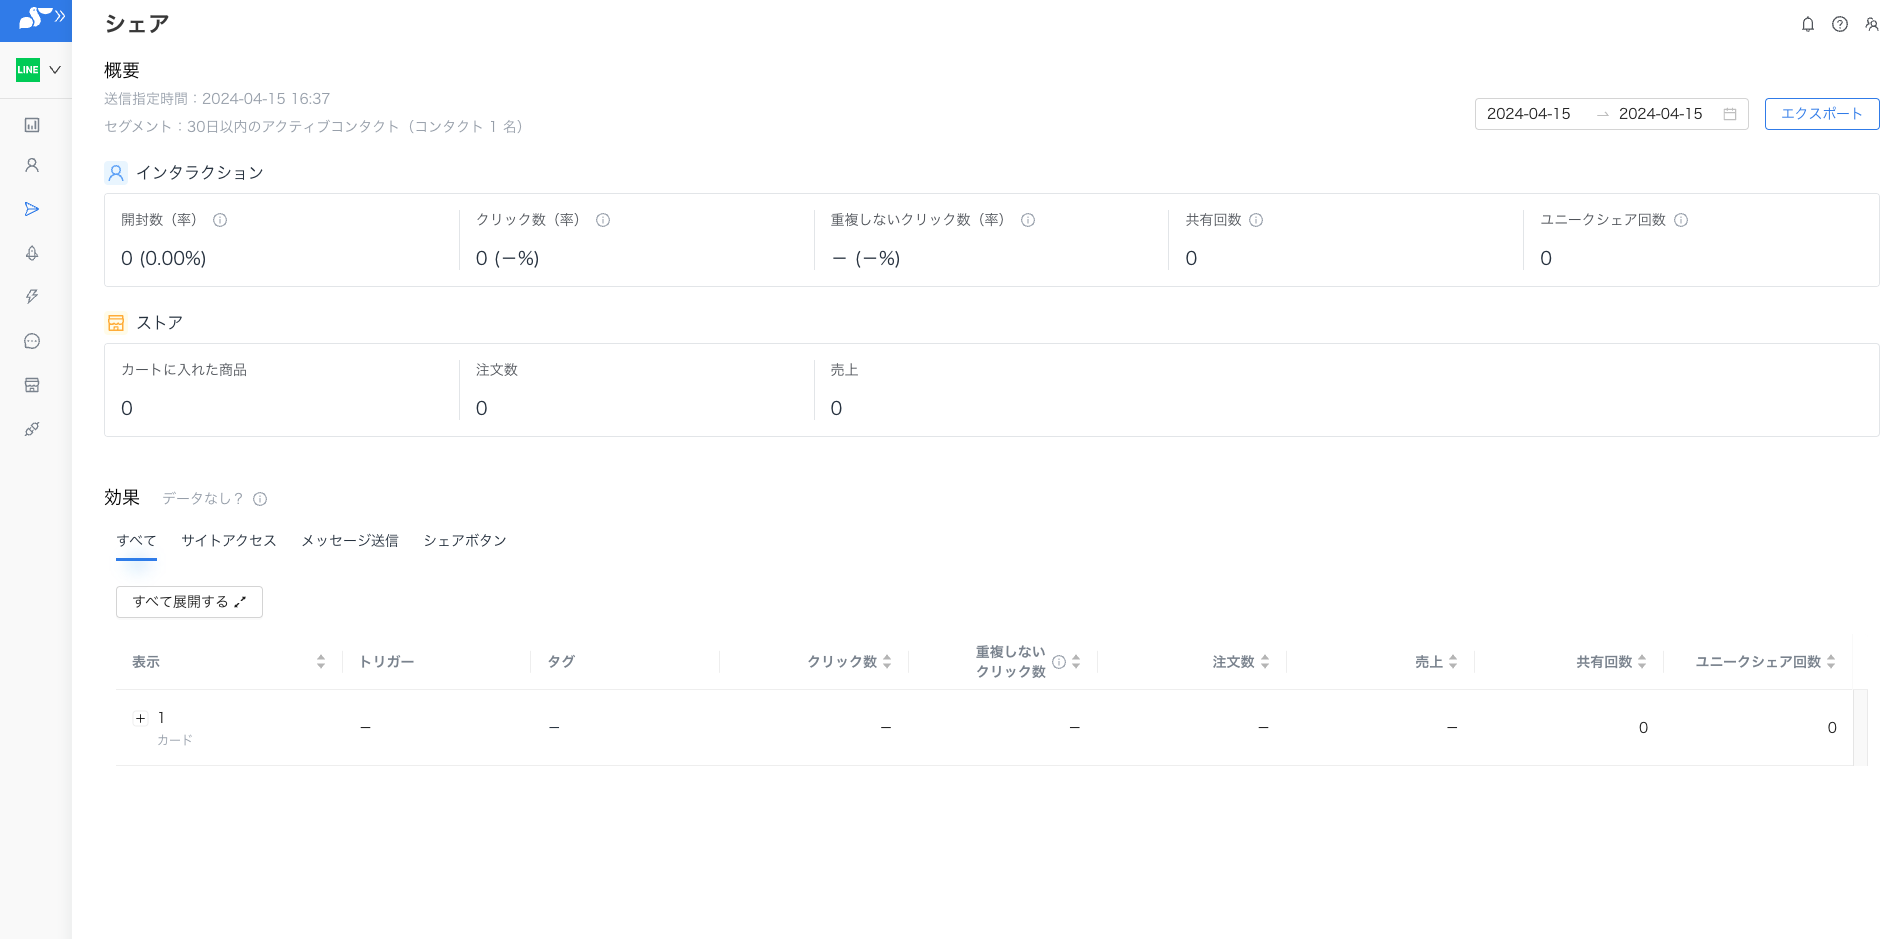Viewport: 1900px width, 939px height.
Task: Open the integrations plug sidebar icon
Action: click(32, 429)
